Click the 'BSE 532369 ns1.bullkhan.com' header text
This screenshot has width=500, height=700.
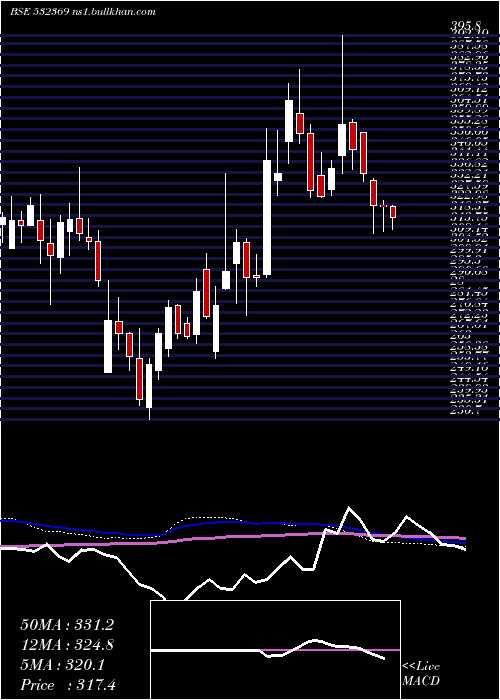[x=83, y=12]
